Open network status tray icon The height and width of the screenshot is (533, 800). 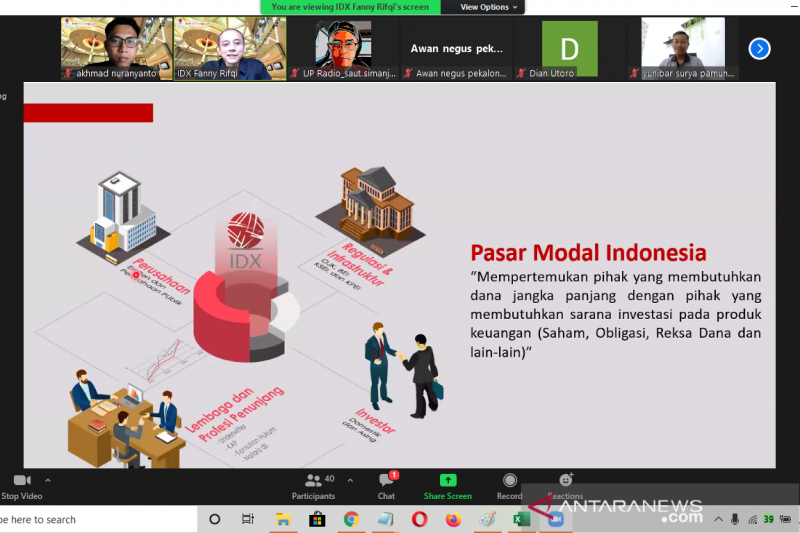[752, 520]
